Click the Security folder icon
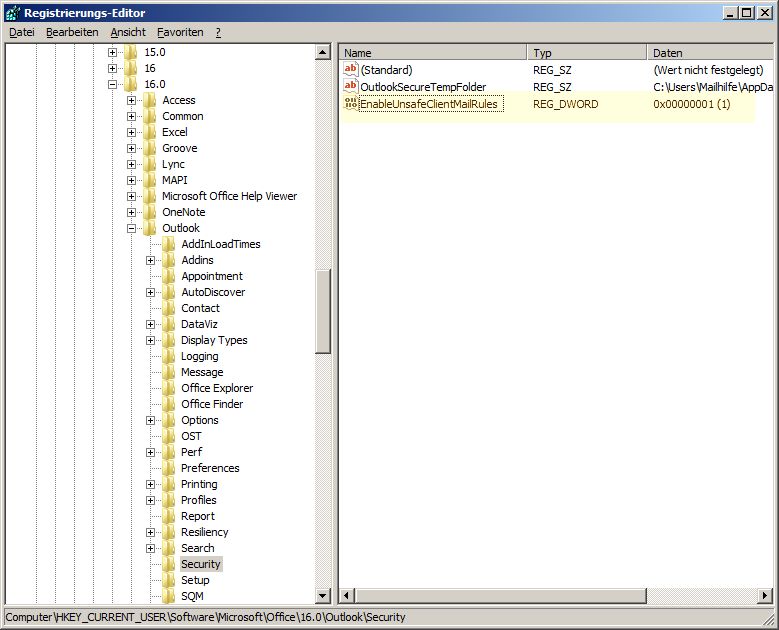Image resolution: width=779 pixels, height=630 pixels. (x=169, y=564)
